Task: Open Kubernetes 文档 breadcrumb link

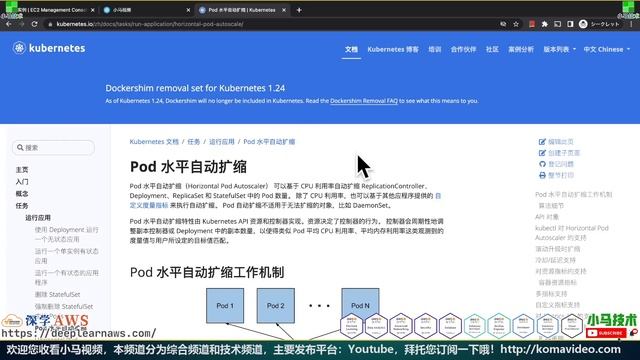Action: click(154, 142)
